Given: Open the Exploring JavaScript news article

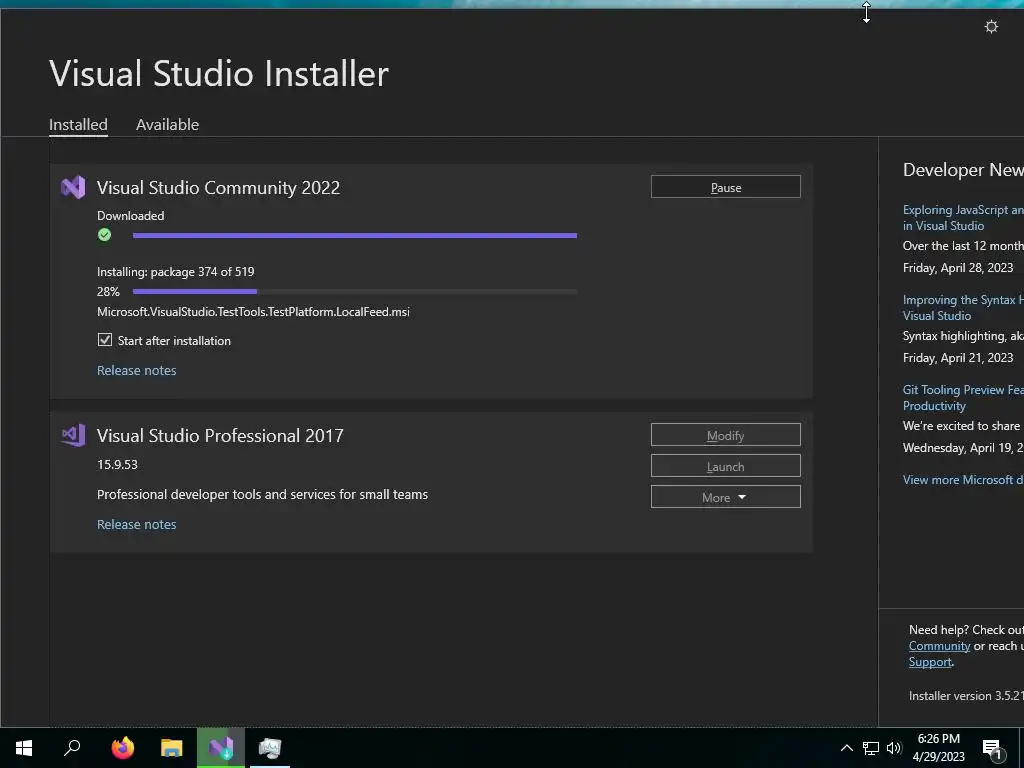Looking at the screenshot, I should coord(963,217).
